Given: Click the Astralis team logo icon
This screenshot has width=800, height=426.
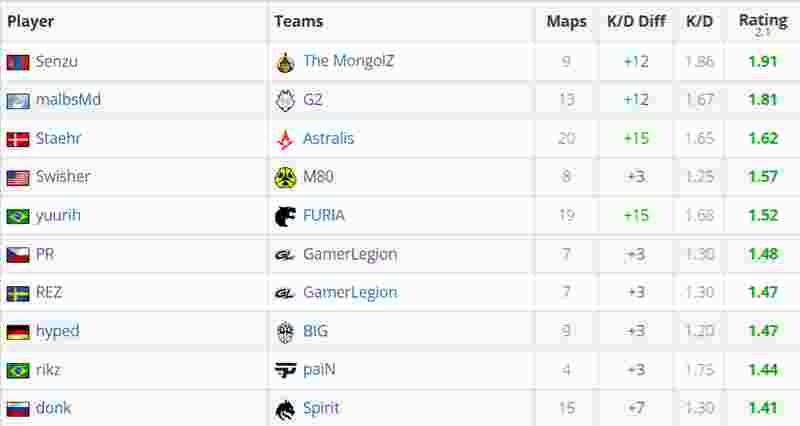Looking at the screenshot, I should point(285,139).
